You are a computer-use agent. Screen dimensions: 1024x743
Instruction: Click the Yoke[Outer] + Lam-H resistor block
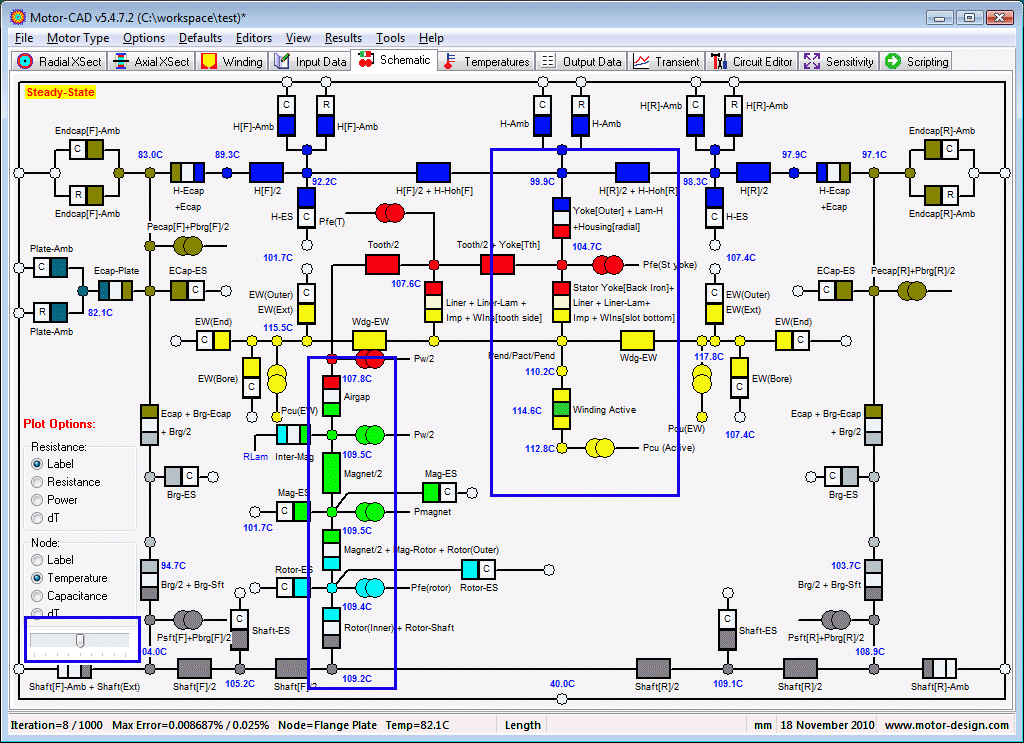562,218
